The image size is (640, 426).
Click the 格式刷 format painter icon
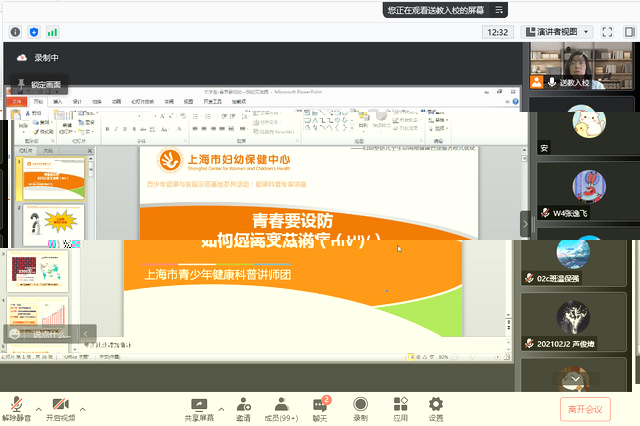(x=43, y=132)
